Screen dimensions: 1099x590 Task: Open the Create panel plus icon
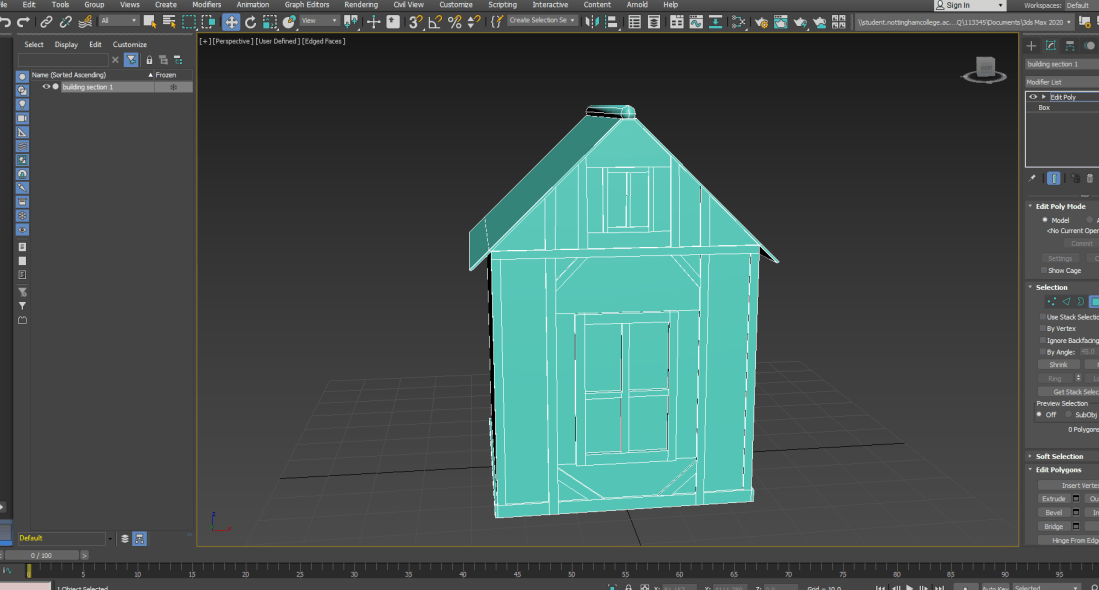pos(1031,45)
